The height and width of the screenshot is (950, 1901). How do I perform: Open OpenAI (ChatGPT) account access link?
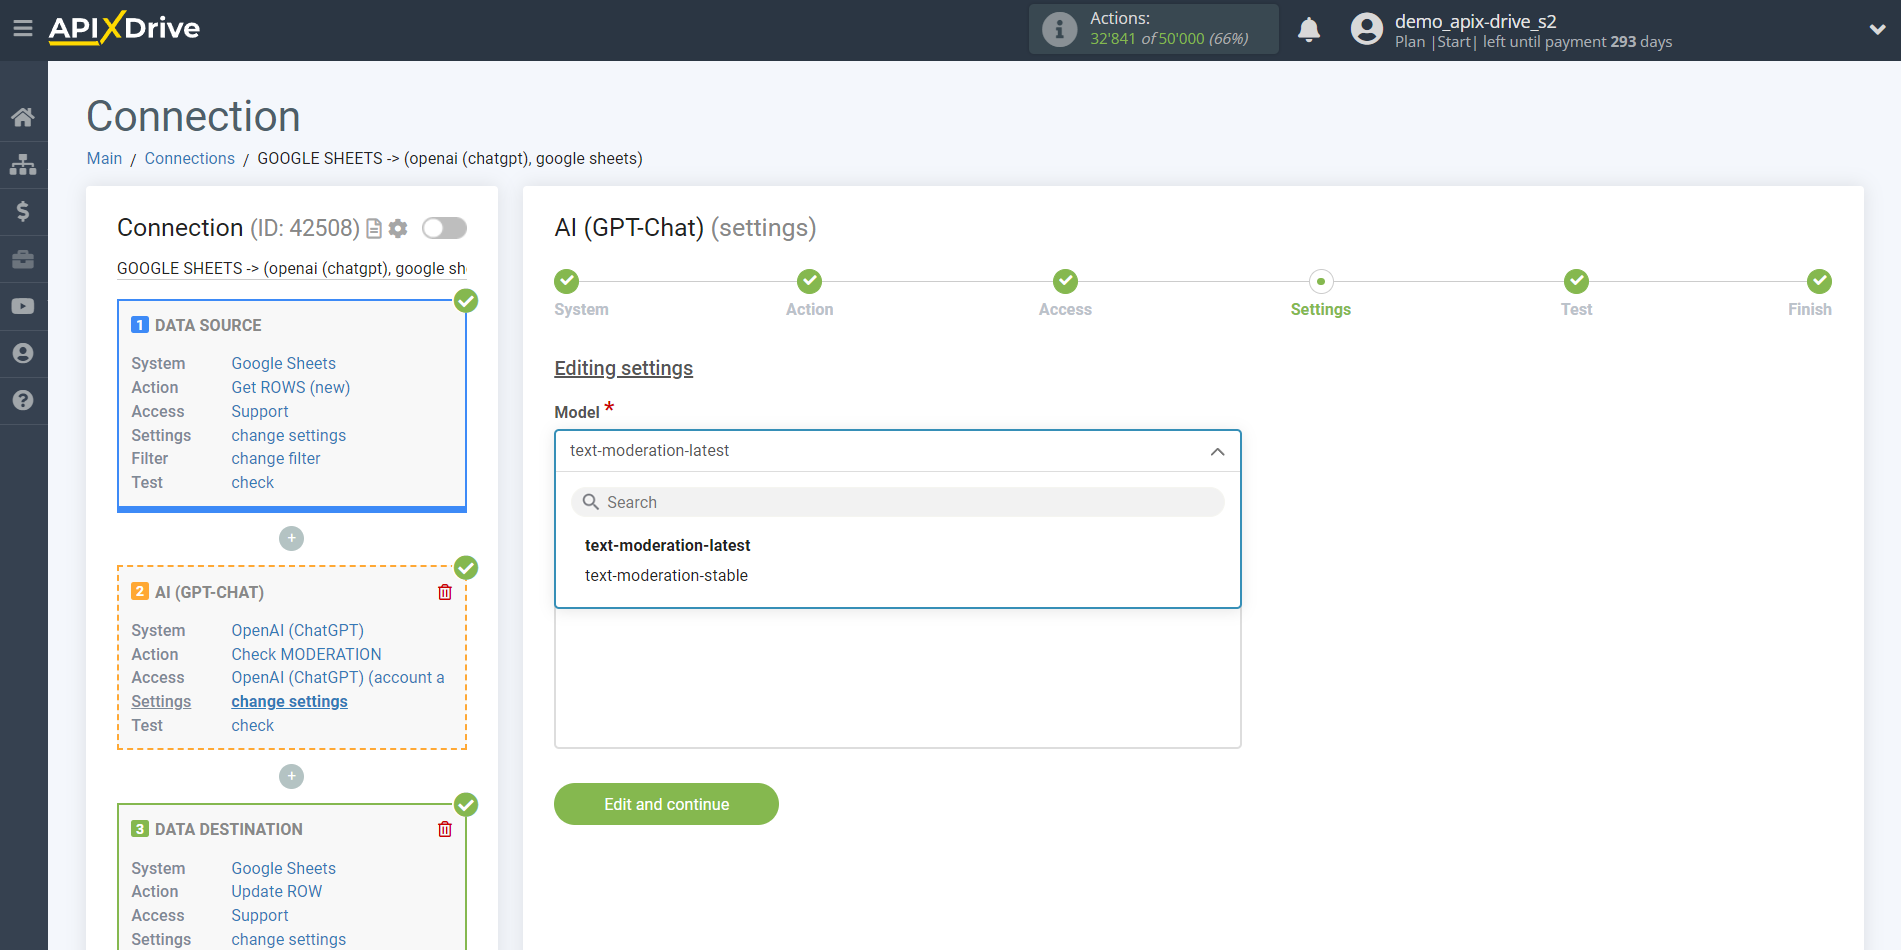click(337, 677)
